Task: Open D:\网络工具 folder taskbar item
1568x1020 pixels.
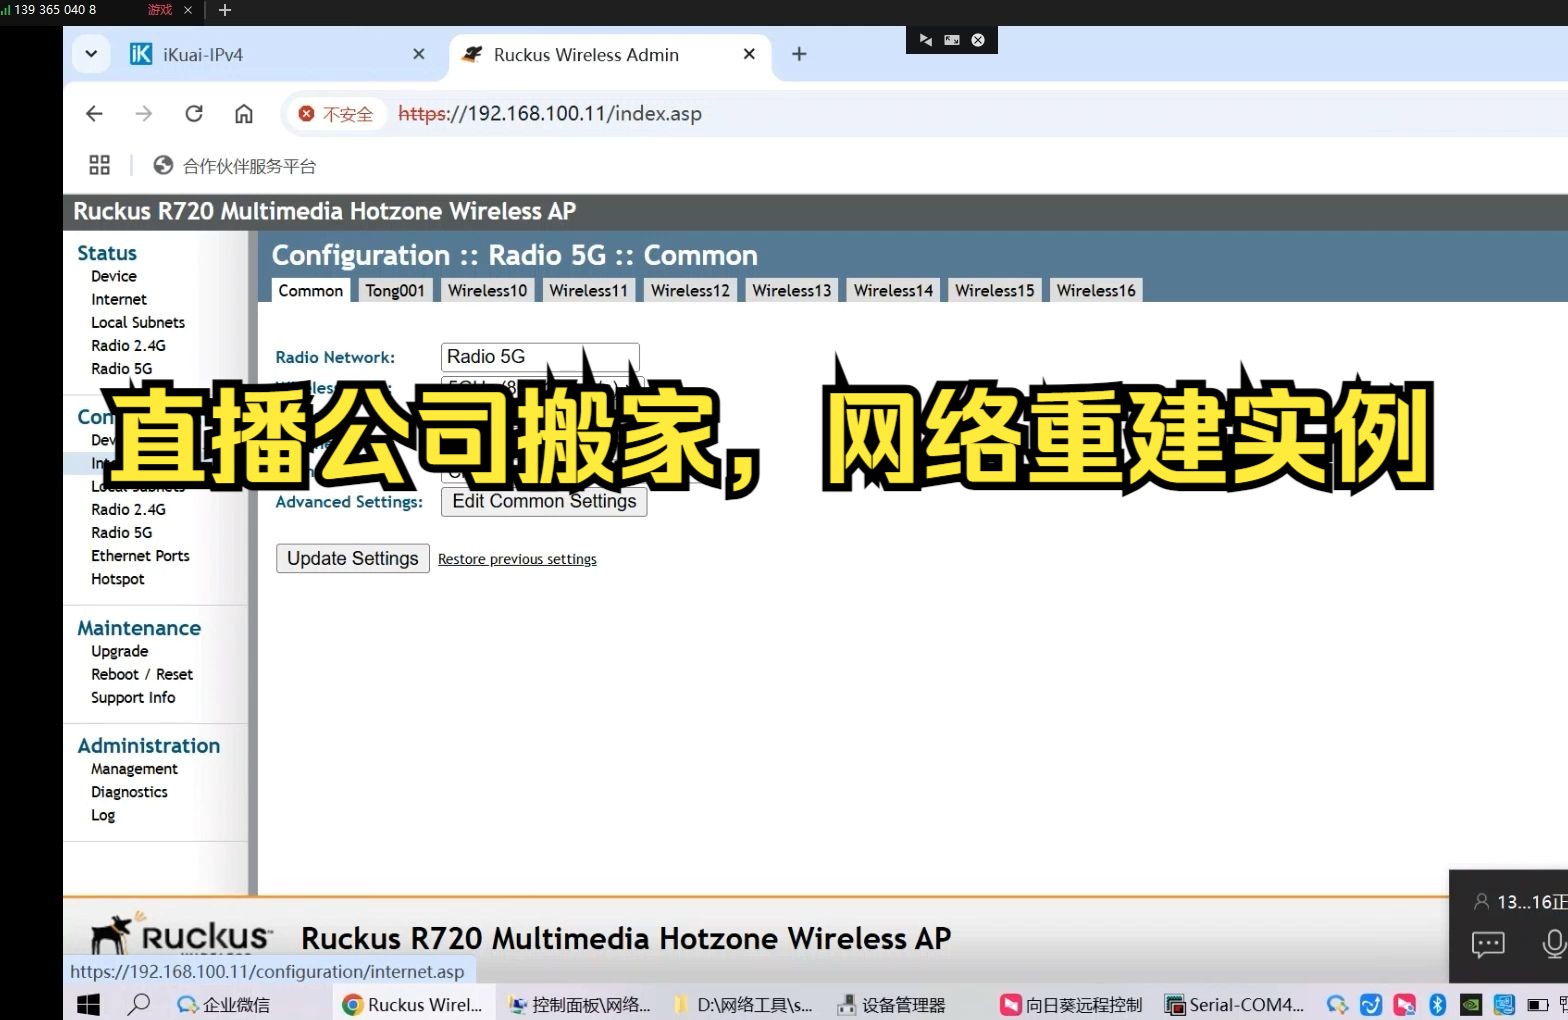Action: 743,1005
